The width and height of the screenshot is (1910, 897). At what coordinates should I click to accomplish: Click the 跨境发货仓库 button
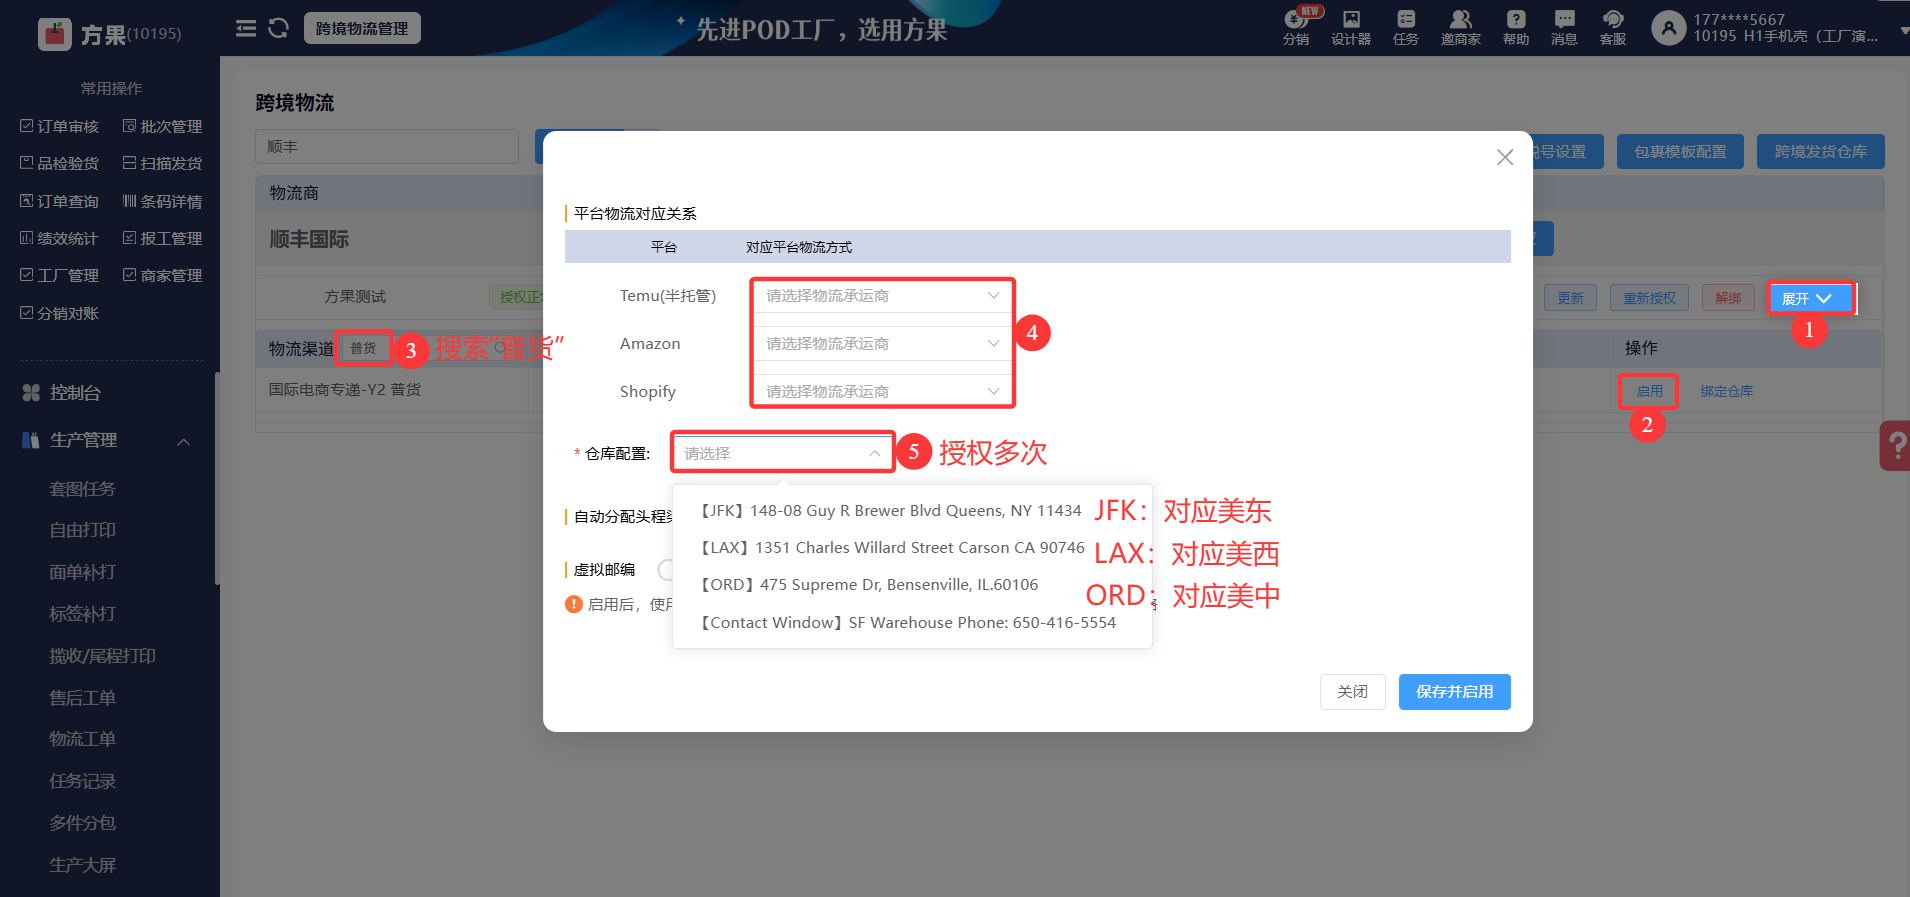coord(1820,152)
